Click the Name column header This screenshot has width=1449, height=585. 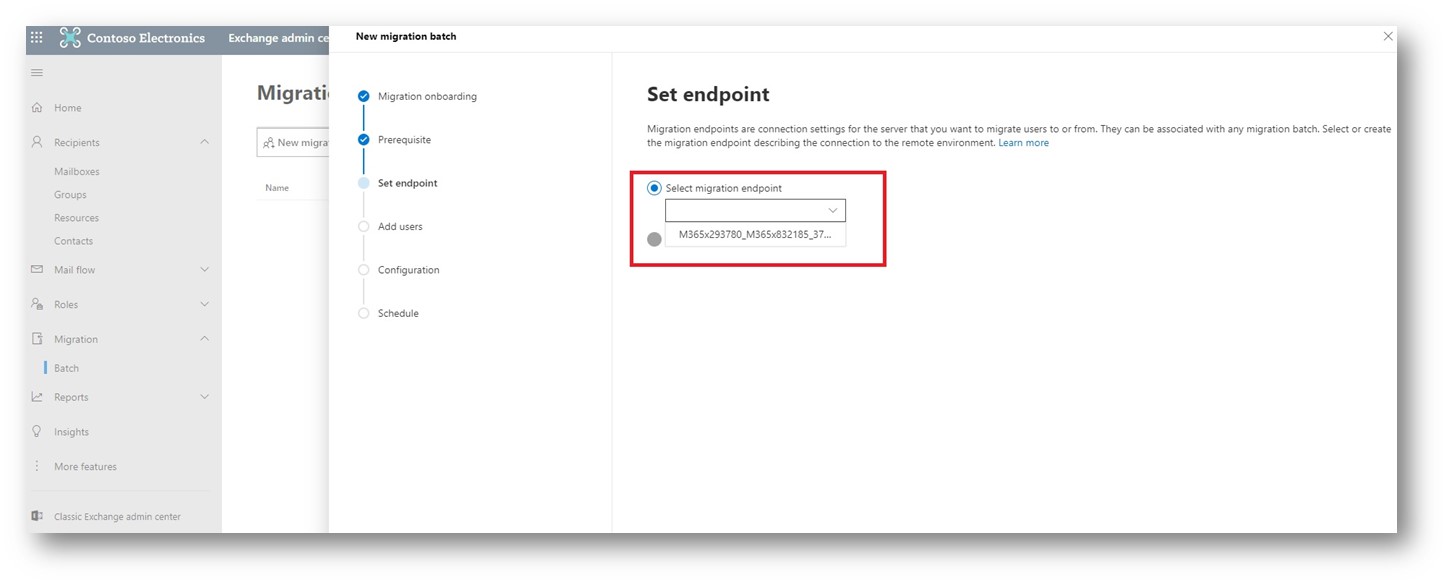click(x=277, y=188)
